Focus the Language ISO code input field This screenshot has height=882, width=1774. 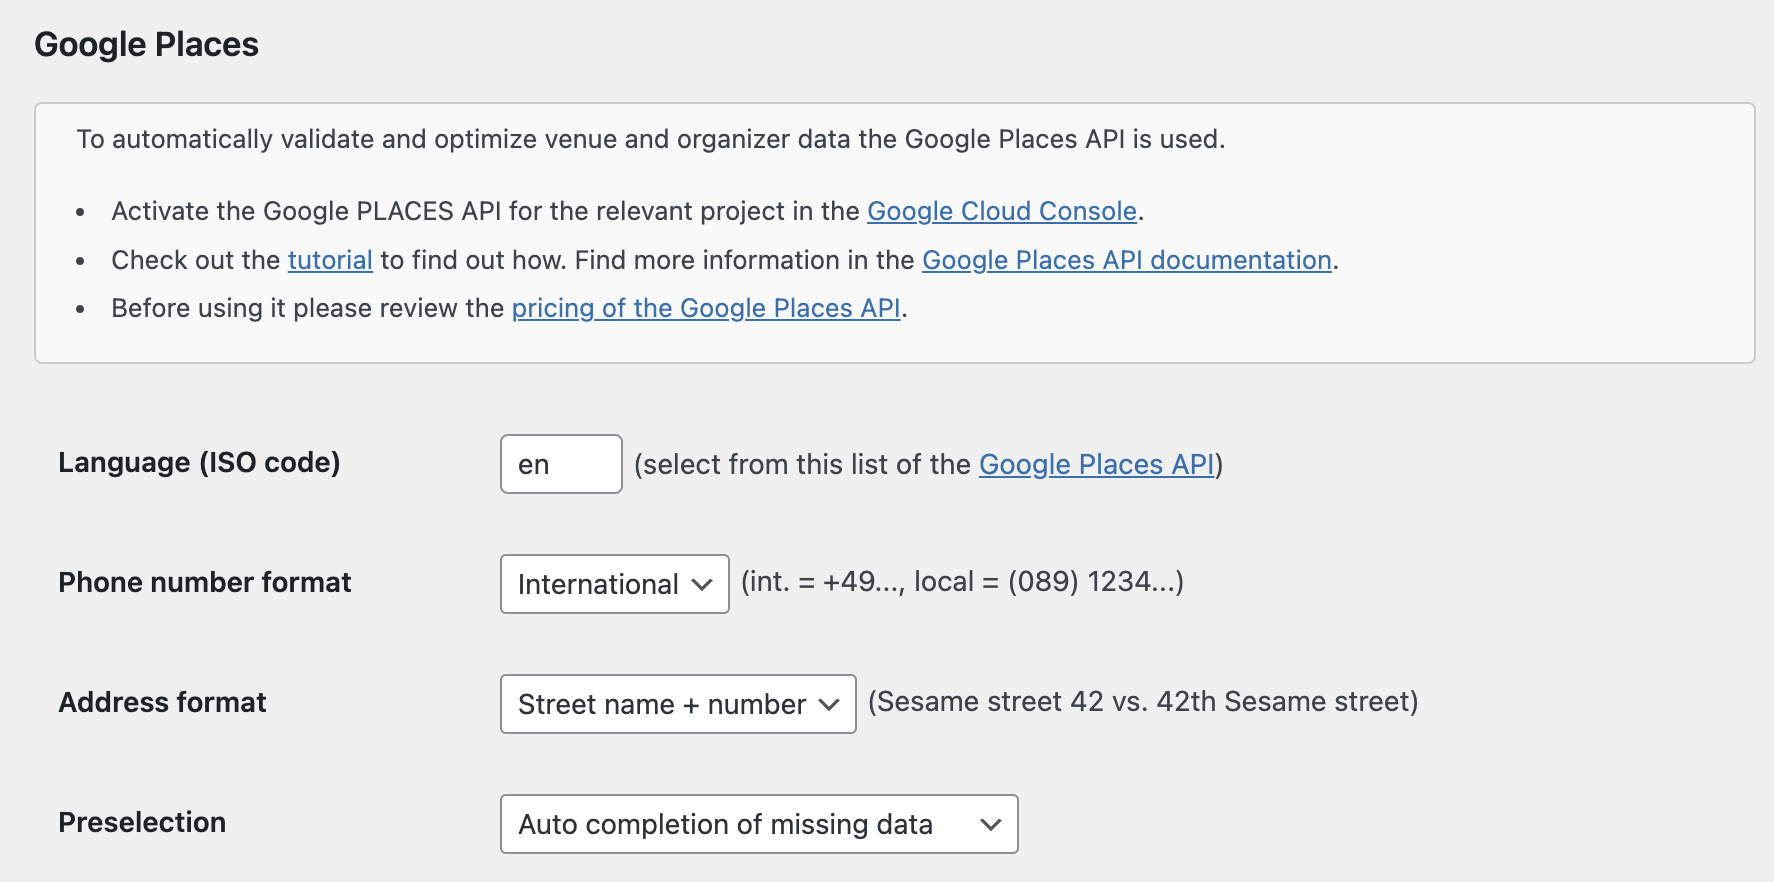tap(561, 464)
